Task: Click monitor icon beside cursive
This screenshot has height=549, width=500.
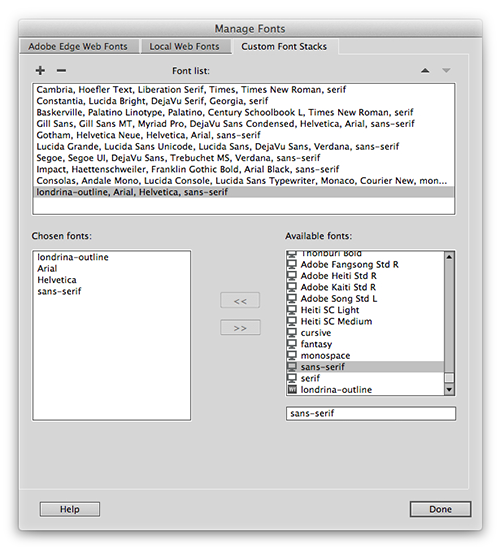Action: click(292, 333)
